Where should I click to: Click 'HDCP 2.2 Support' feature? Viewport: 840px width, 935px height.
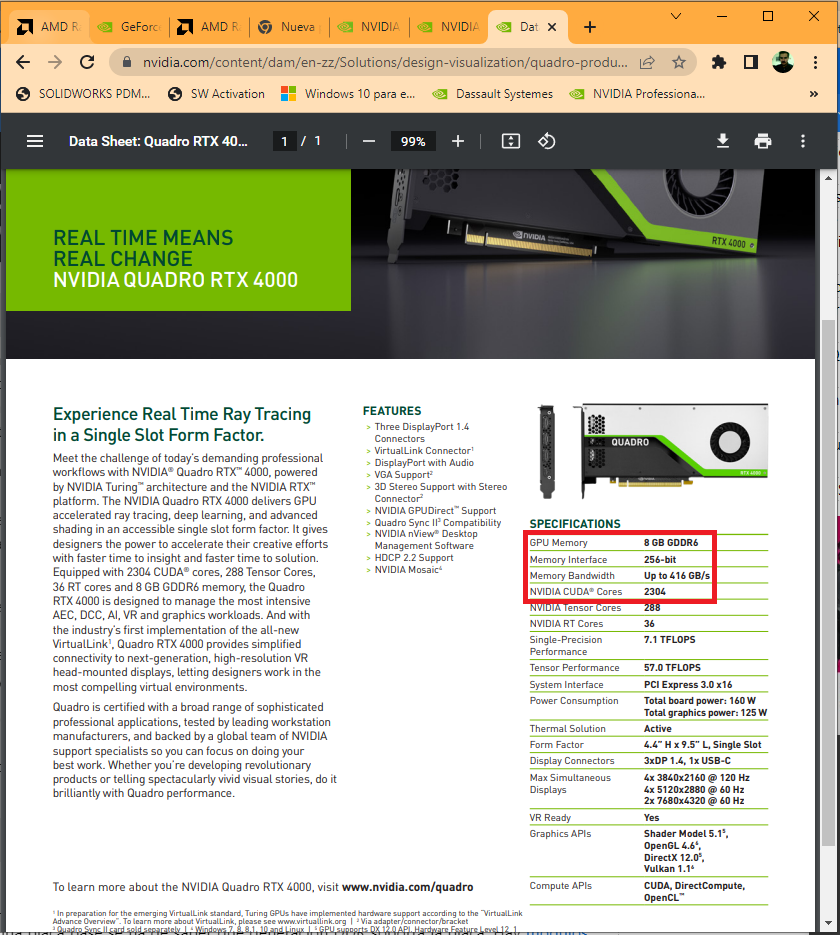[x=414, y=558]
